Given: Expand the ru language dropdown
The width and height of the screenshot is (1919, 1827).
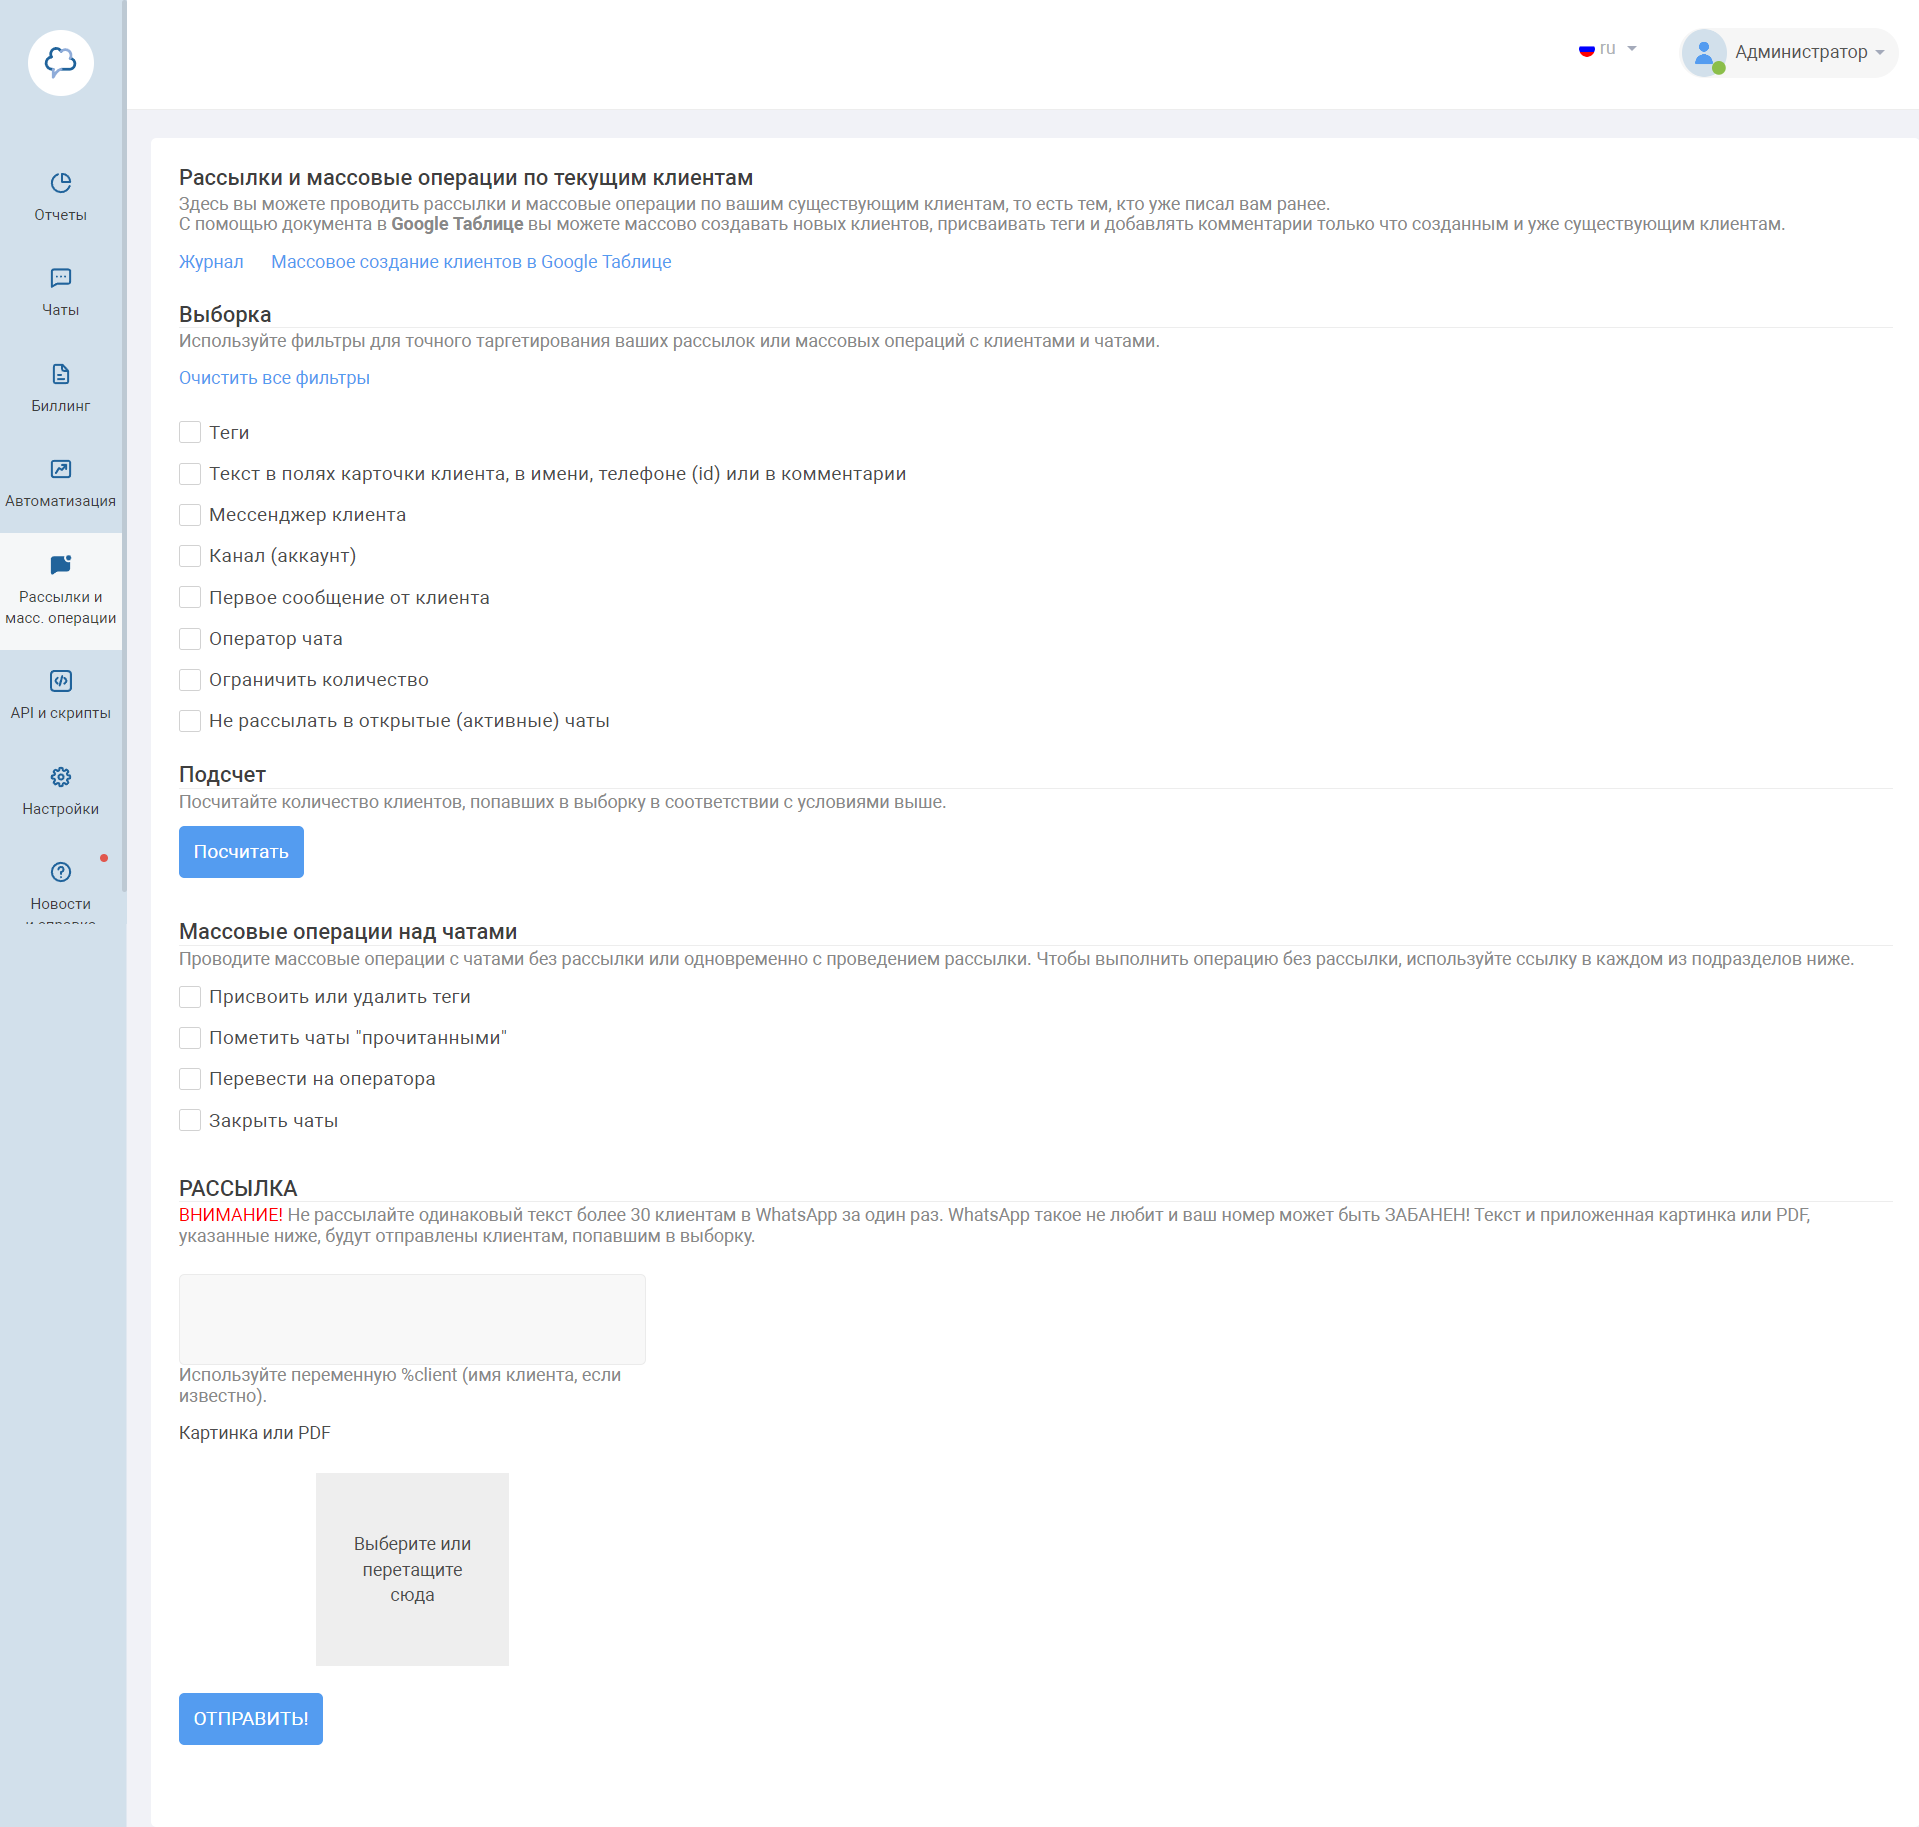Looking at the screenshot, I should point(1607,49).
